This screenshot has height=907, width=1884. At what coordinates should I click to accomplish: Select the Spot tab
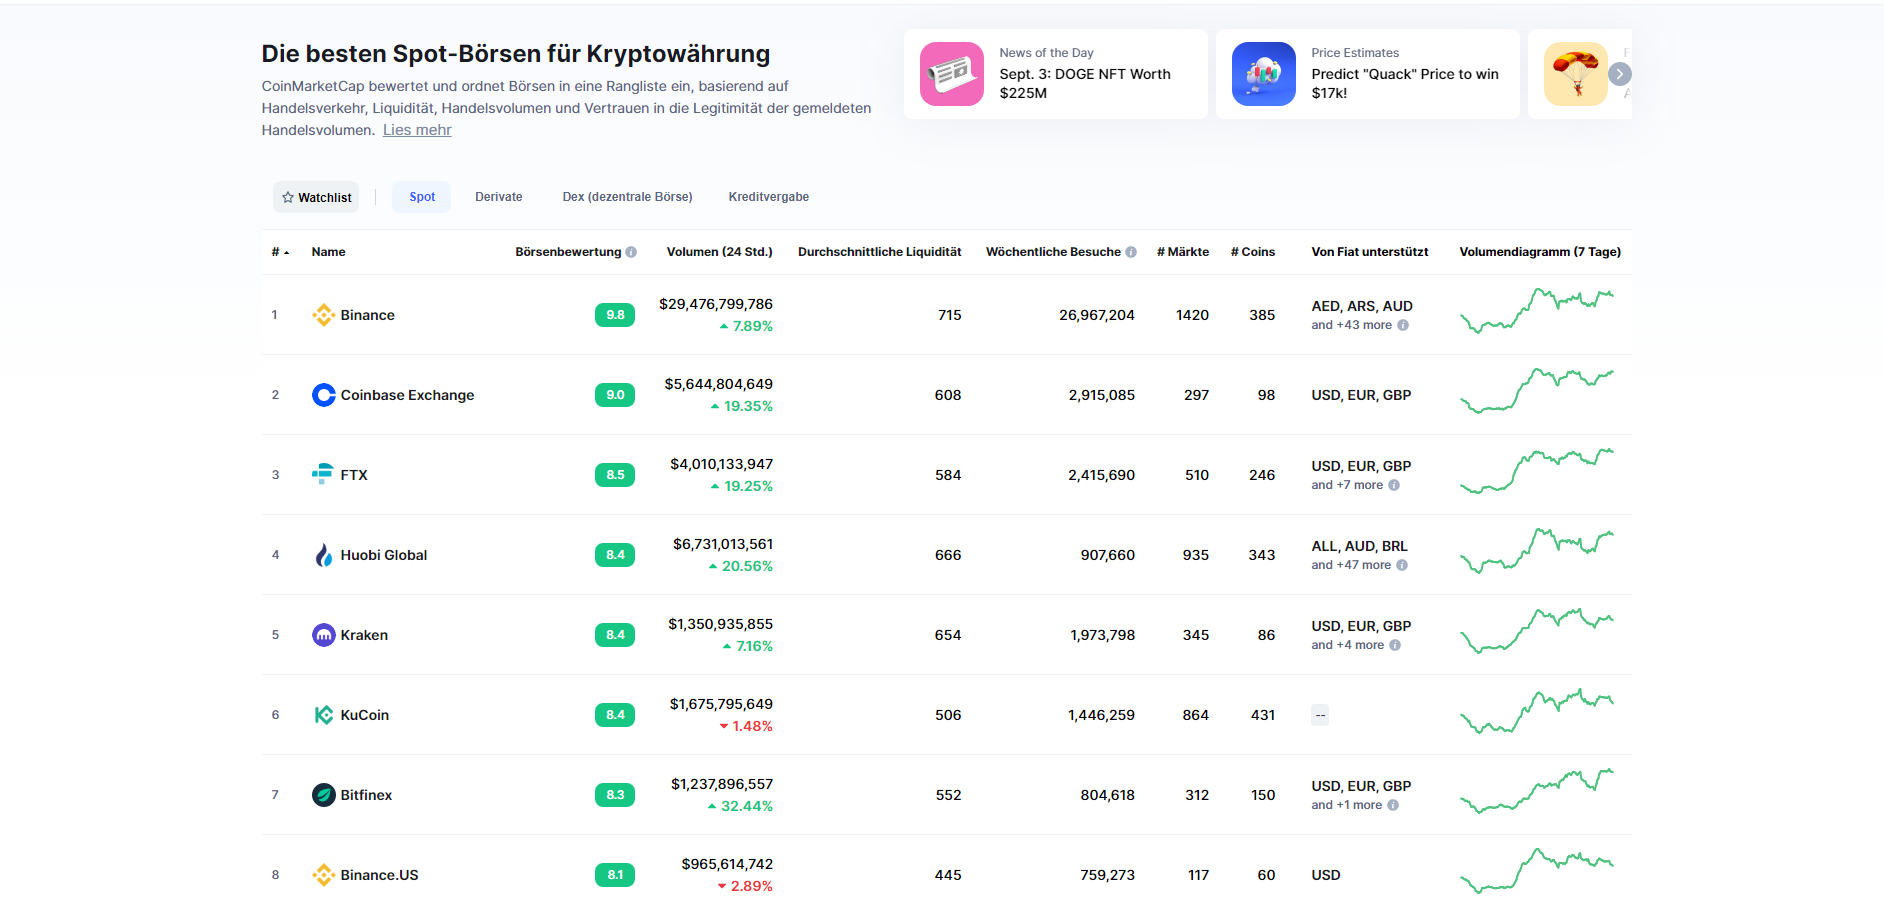422,197
